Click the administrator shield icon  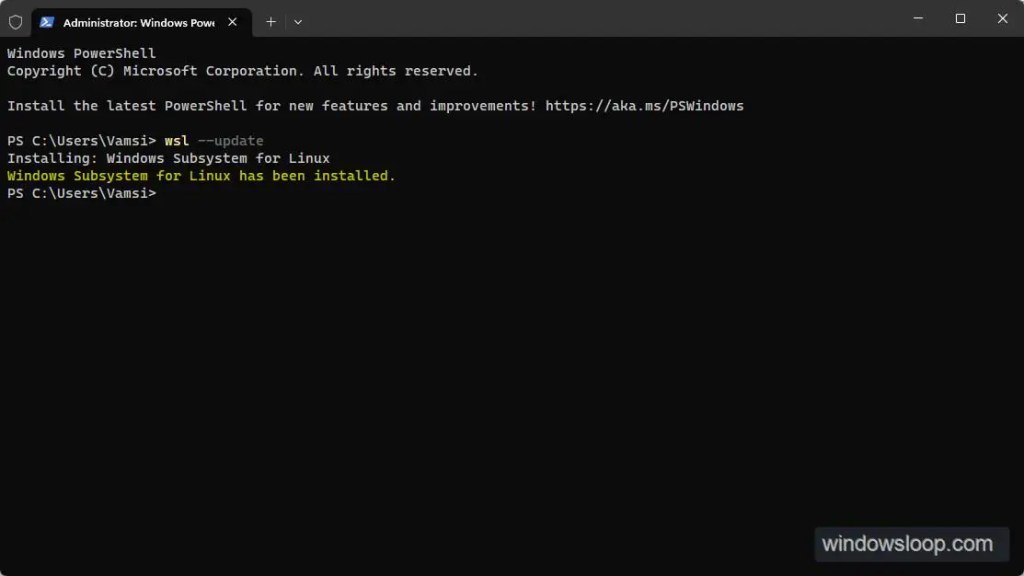[15, 21]
